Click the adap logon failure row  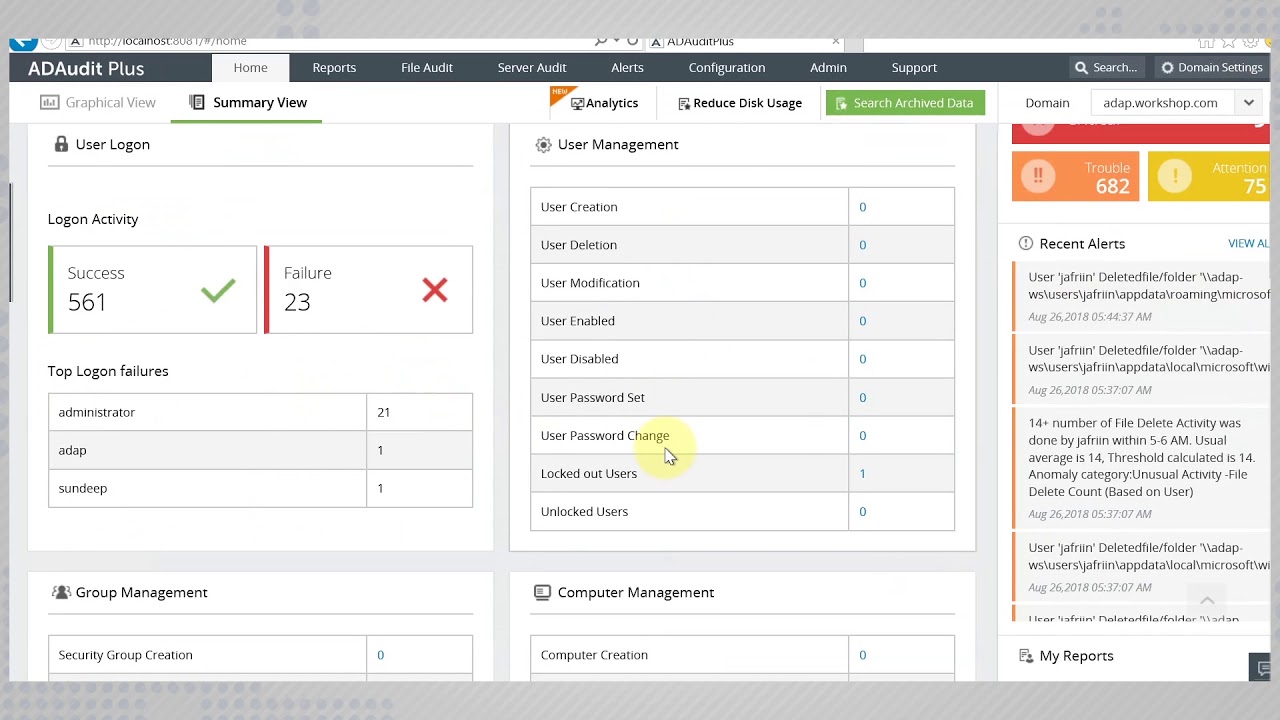[x=260, y=450]
